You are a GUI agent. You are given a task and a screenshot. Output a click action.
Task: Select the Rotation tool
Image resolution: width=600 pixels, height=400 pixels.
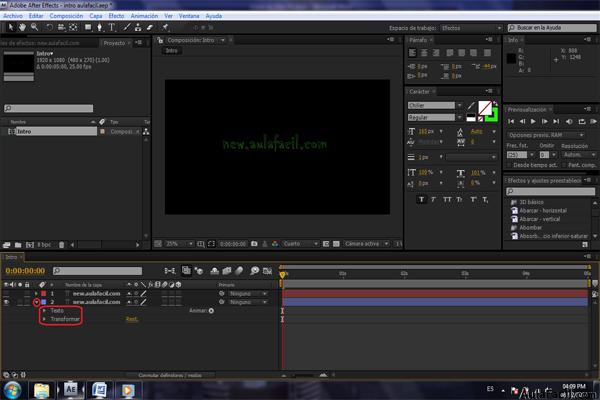(x=49, y=27)
